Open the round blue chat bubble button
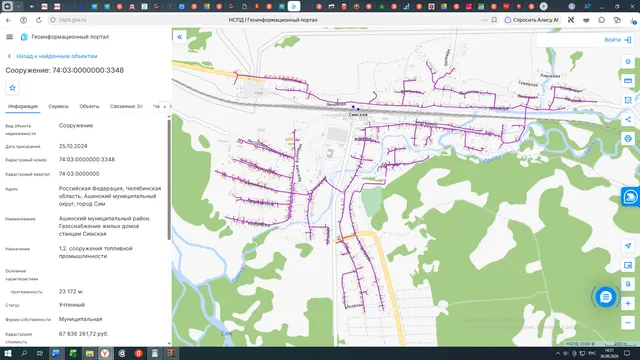 pos(606,297)
